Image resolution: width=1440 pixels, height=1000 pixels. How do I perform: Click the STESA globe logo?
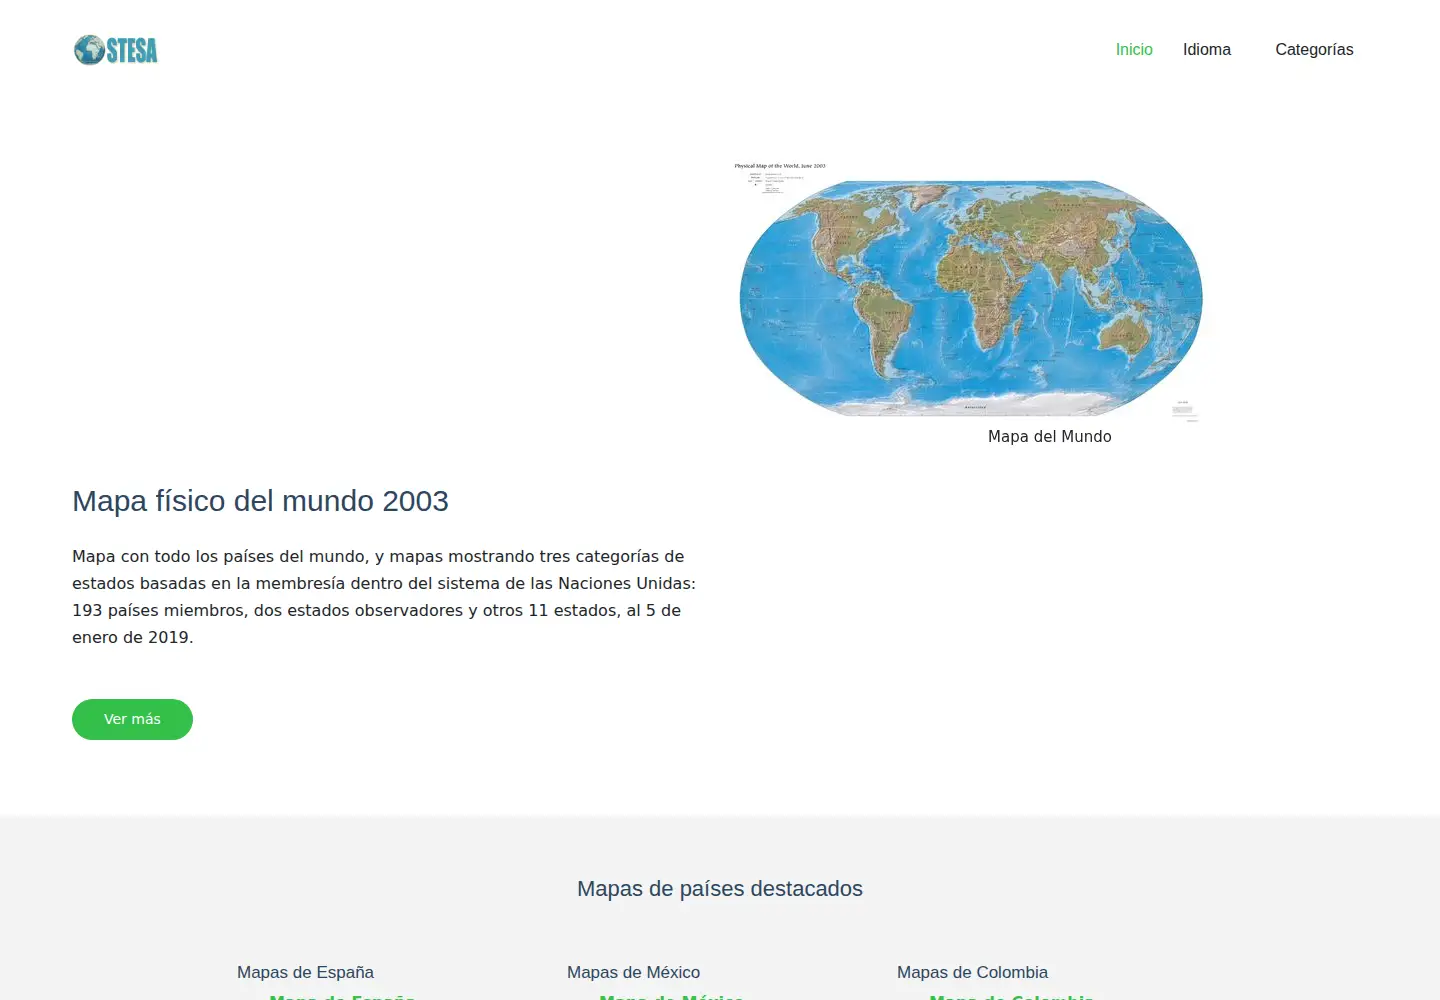(116, 50)
